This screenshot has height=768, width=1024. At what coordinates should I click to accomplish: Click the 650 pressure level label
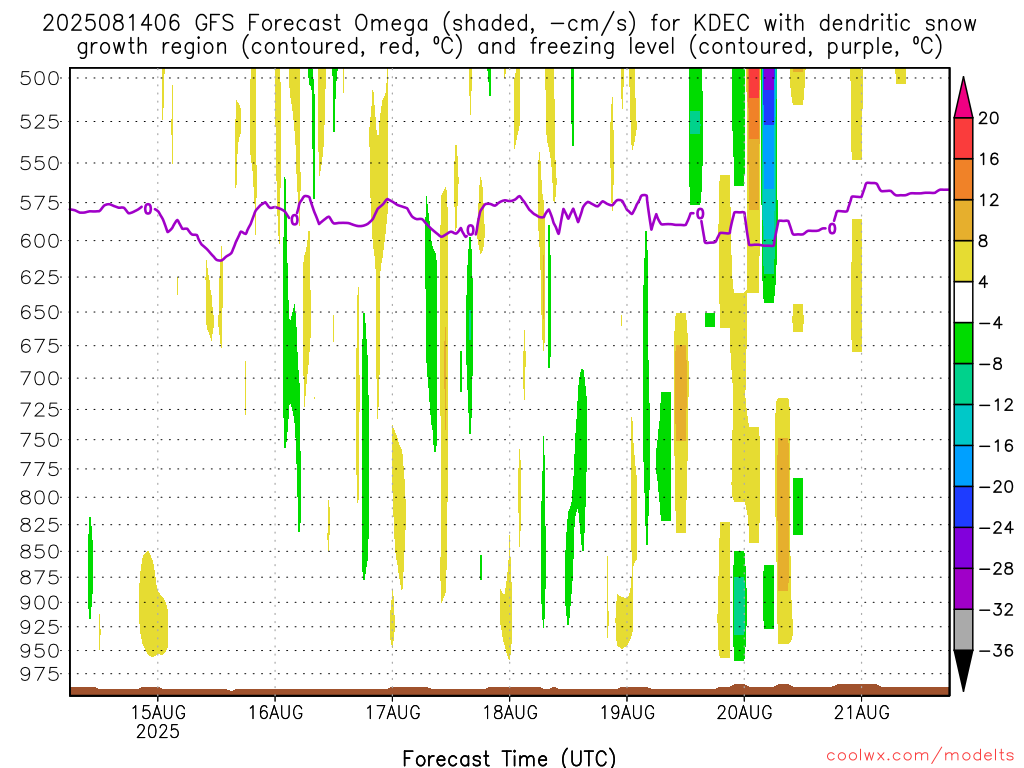point(40,312)
